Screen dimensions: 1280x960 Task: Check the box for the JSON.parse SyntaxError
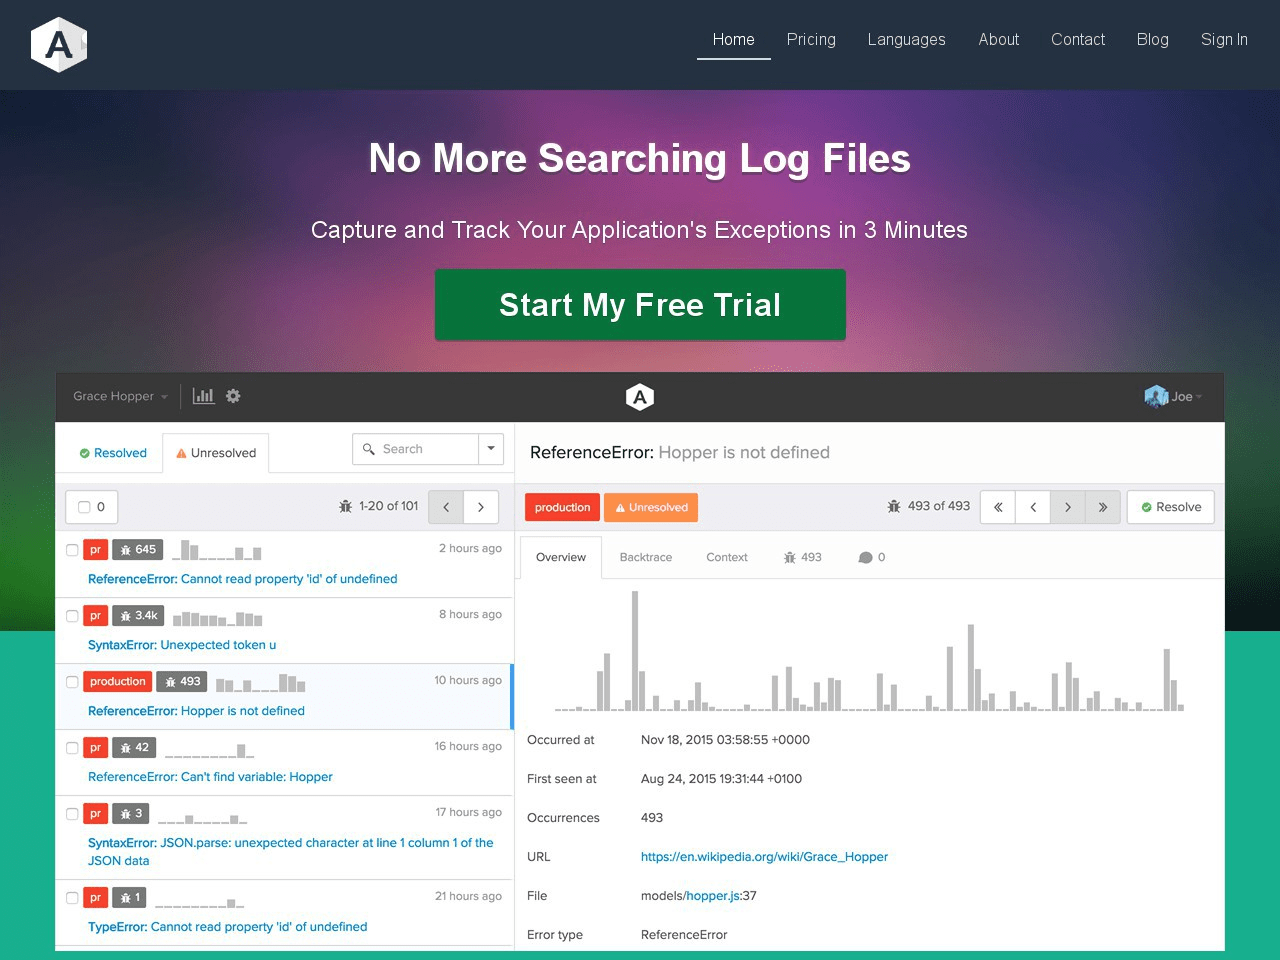coord(72,814)
